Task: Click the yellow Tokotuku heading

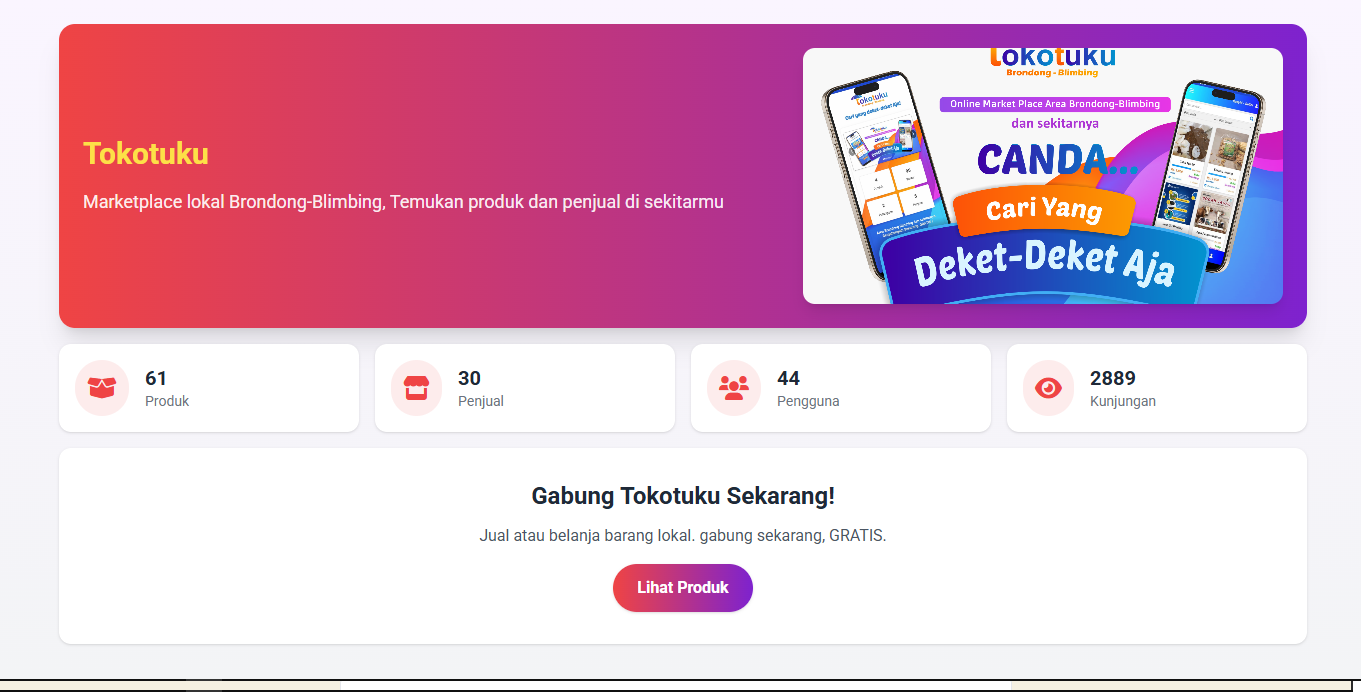Action: (x=146, y=153)
